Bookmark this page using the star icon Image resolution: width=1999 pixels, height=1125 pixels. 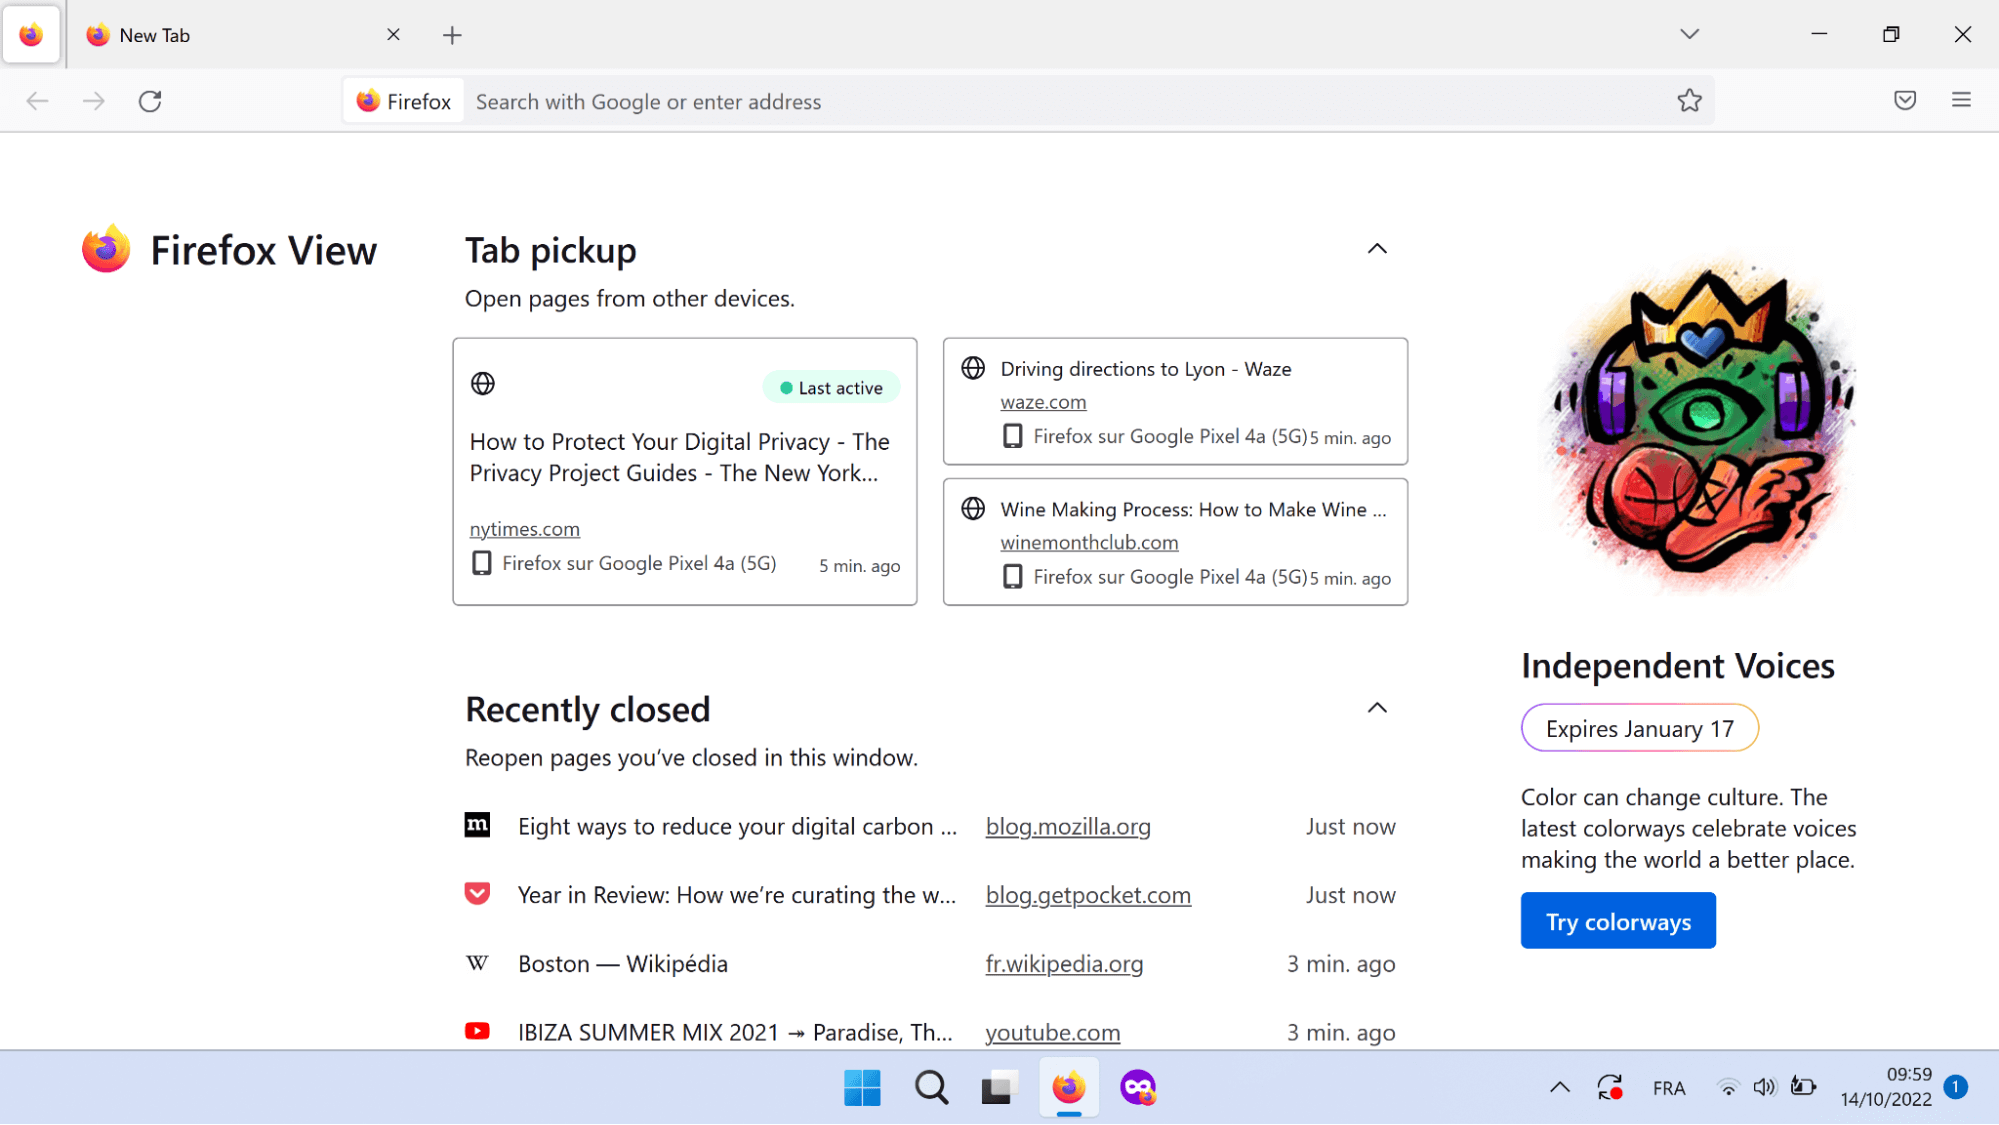coord(1689,100)
